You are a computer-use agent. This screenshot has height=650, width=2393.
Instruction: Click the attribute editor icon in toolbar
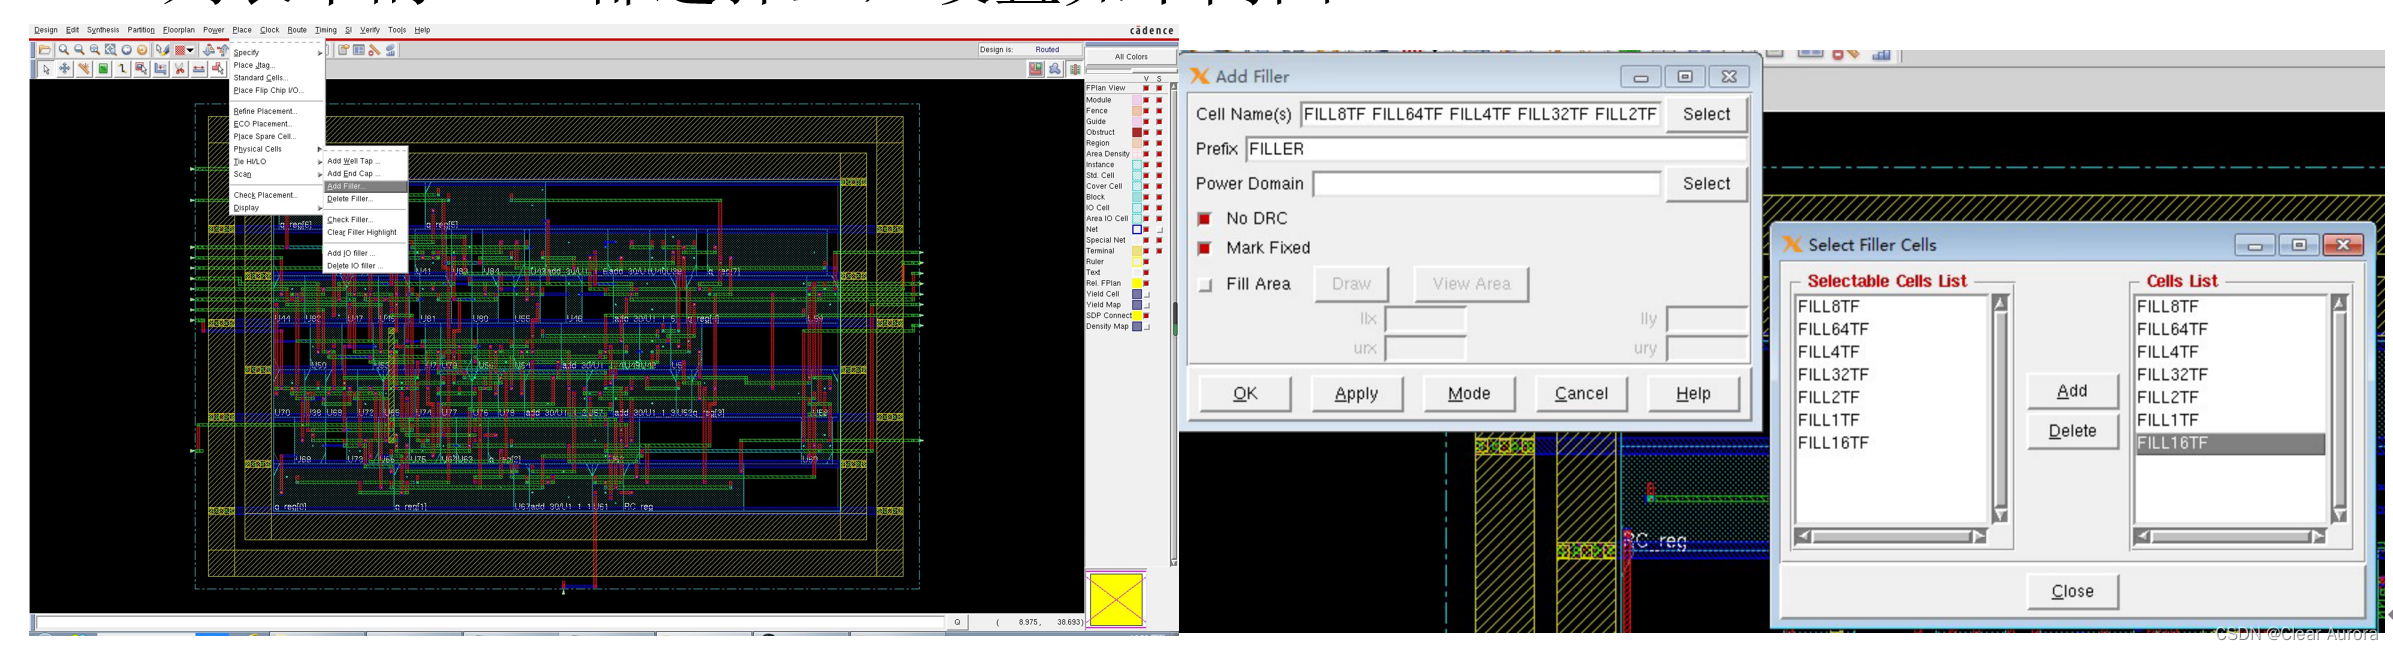click(343, 50)
